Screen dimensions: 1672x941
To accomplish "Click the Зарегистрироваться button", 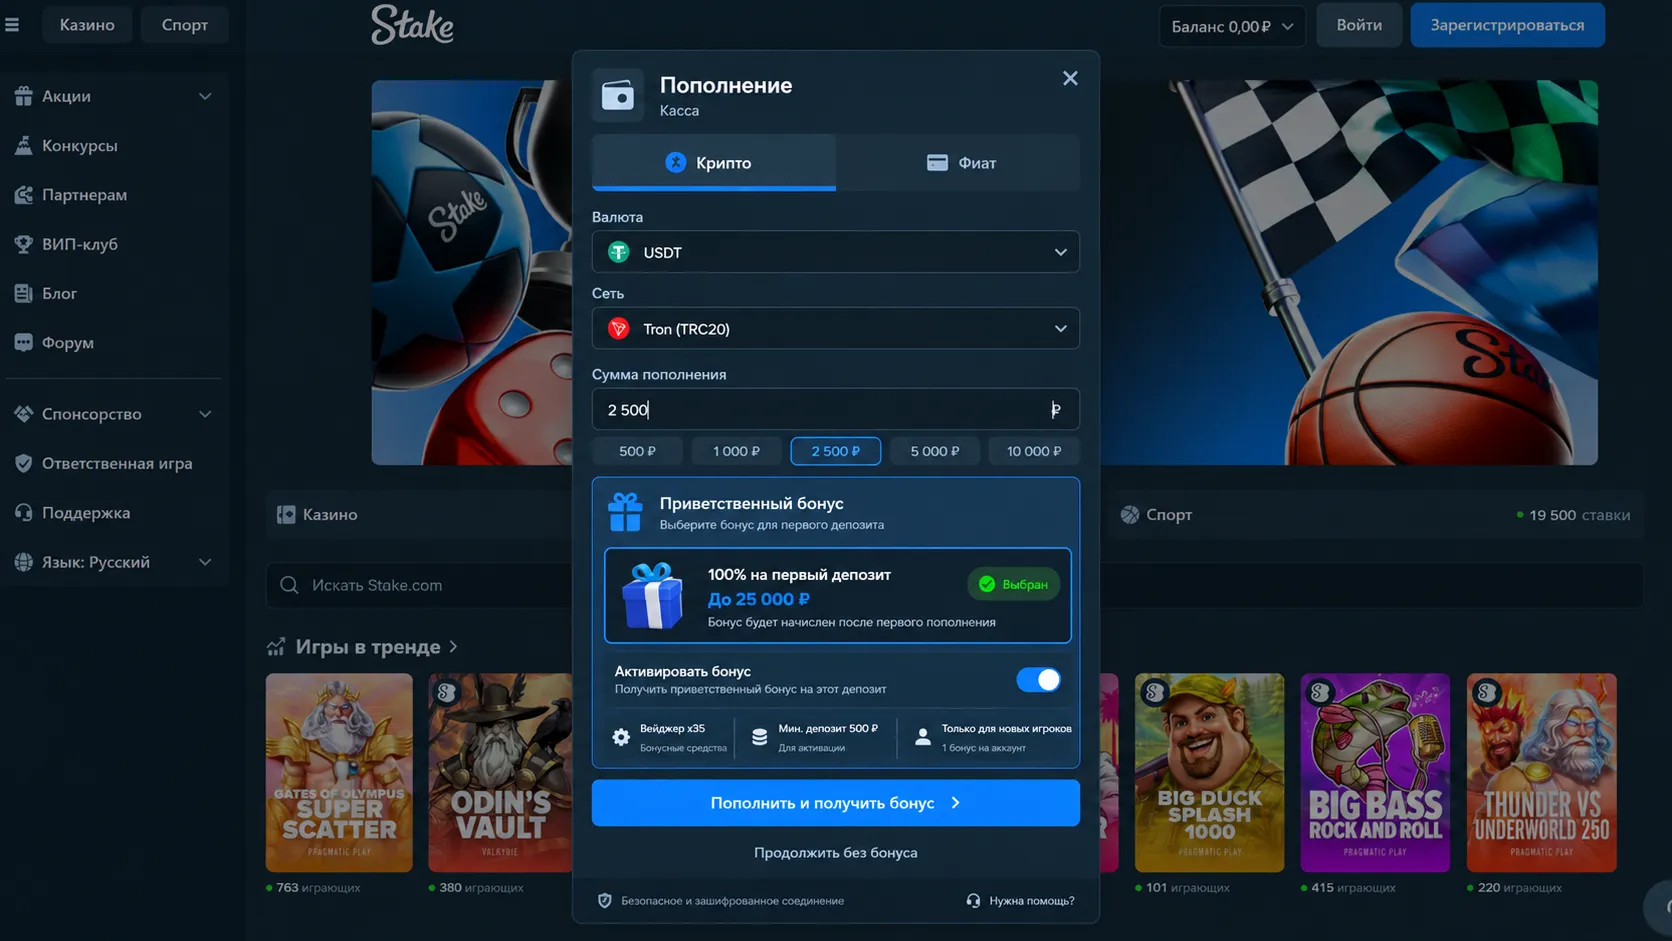I will tap(1507, 25).
